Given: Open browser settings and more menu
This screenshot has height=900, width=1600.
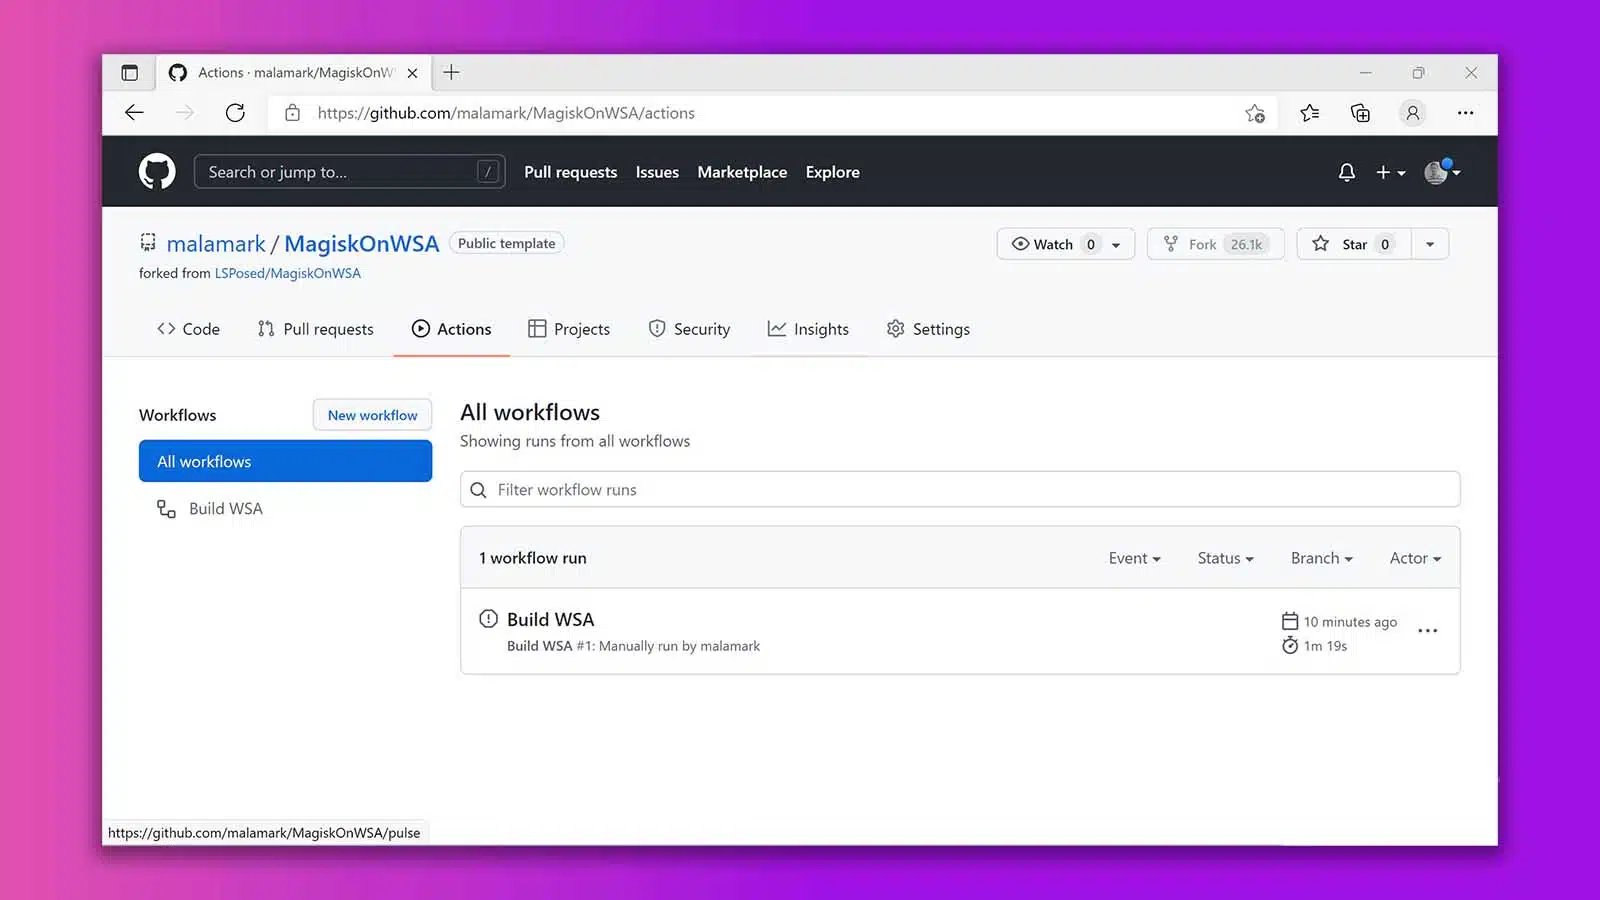Looking at the screenshot, I should coord(1465,113).
